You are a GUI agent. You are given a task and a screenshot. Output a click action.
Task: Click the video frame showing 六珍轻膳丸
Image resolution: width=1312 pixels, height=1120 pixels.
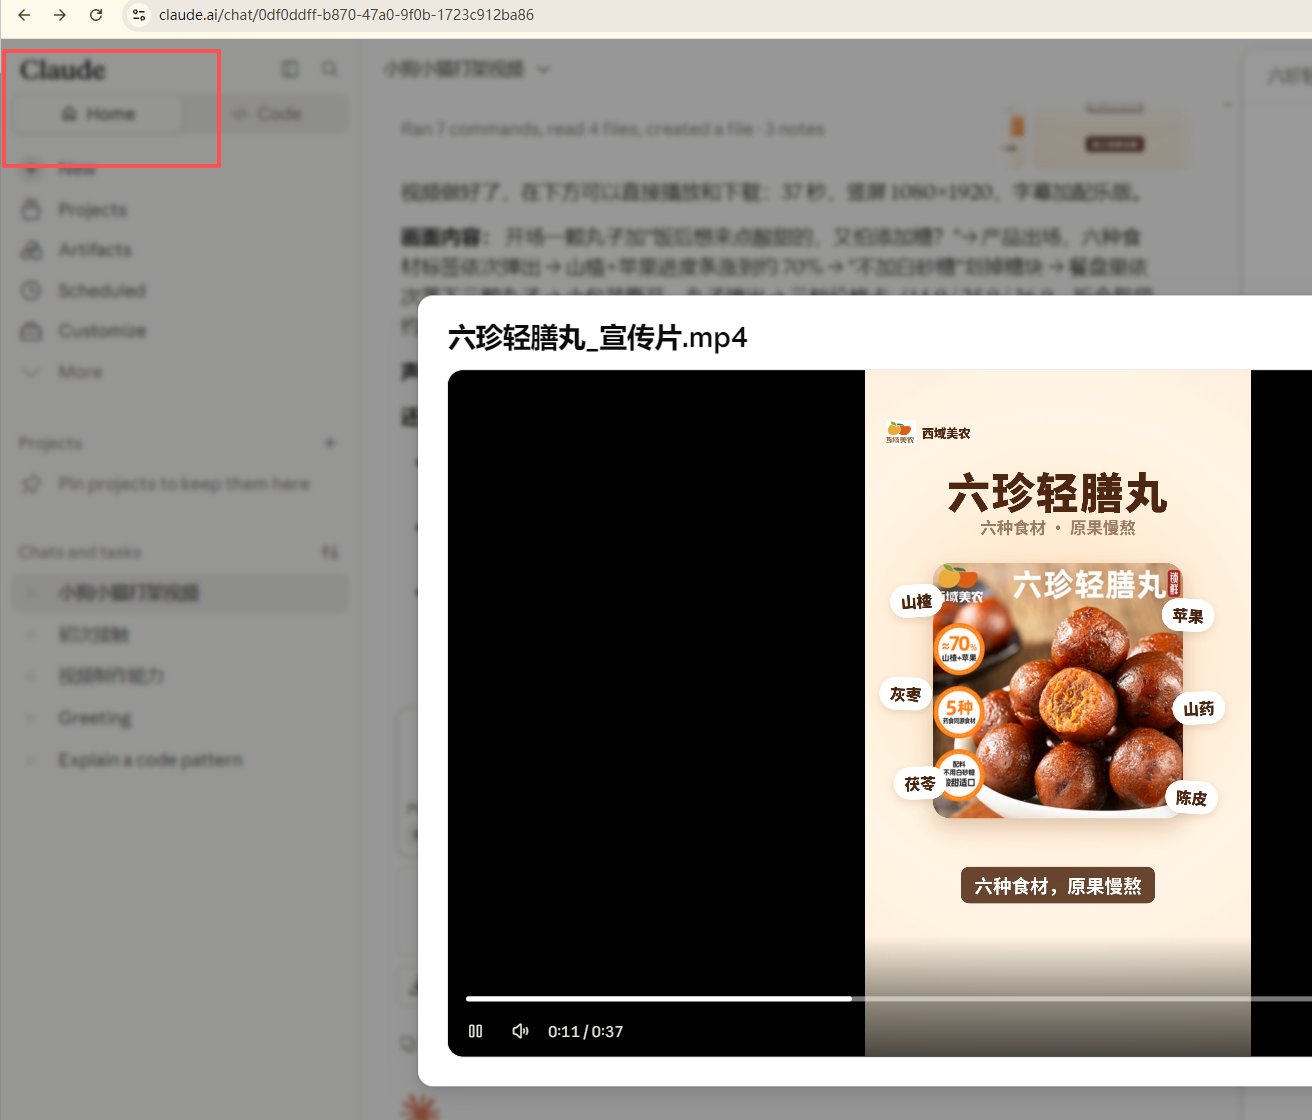click(1058, 713)
